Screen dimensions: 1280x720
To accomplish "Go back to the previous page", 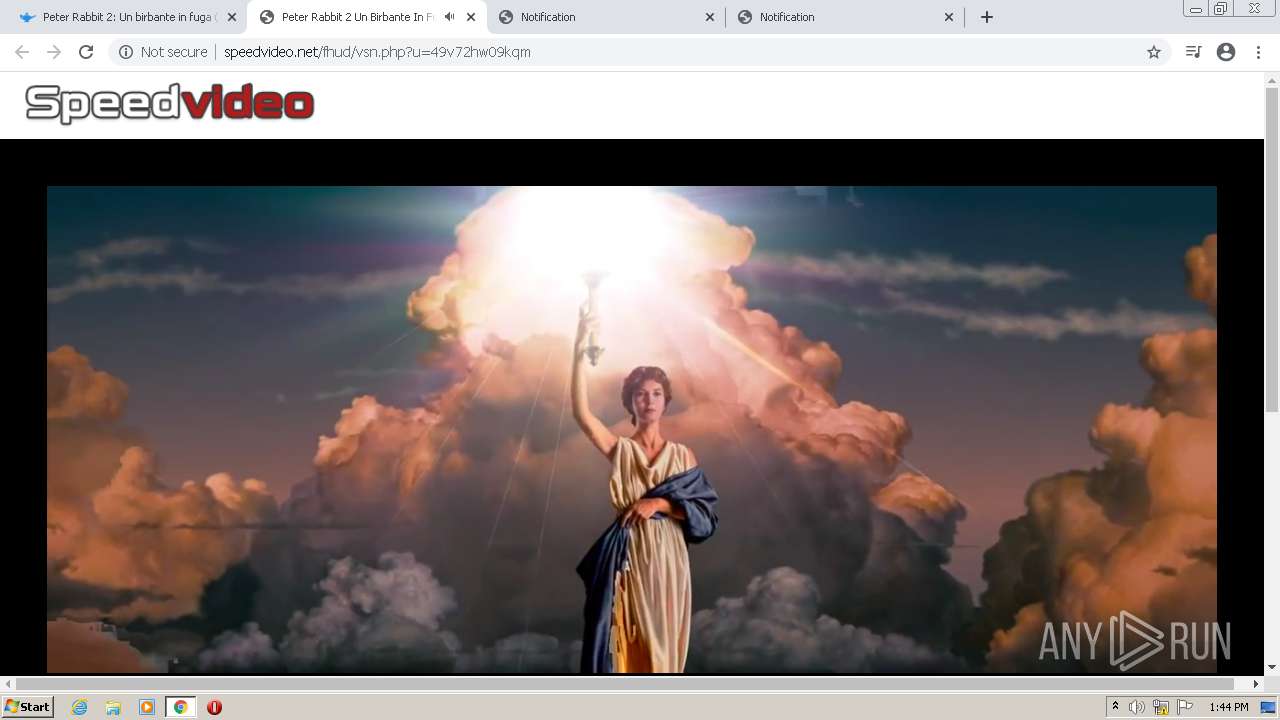I will tap(22, 52).
